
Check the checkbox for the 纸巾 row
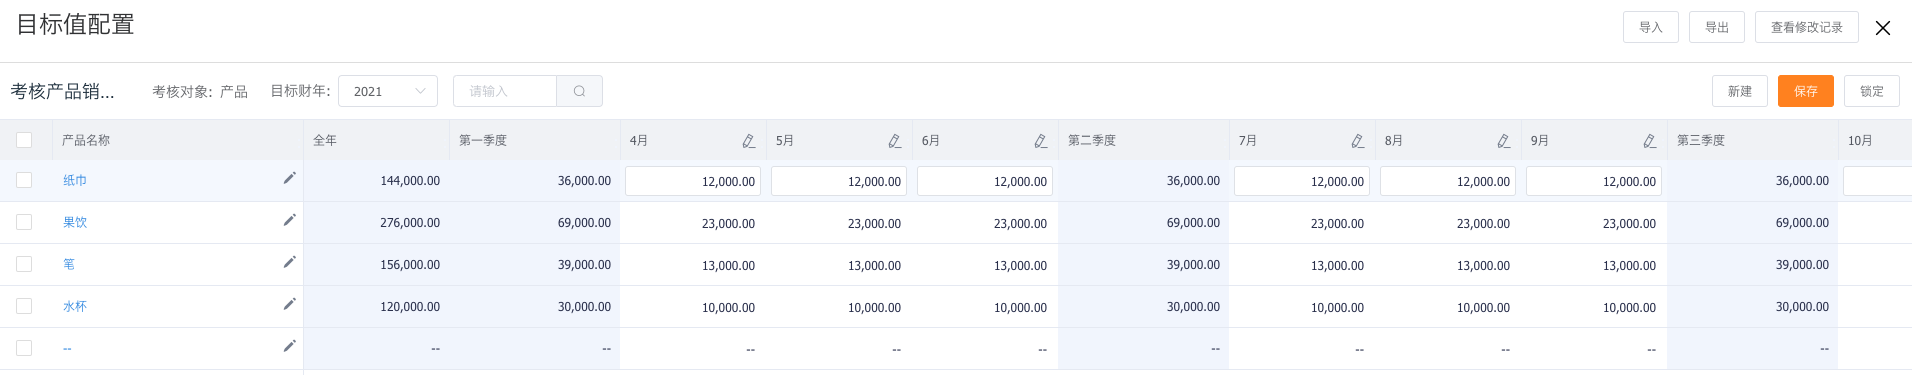click(24, 180)
